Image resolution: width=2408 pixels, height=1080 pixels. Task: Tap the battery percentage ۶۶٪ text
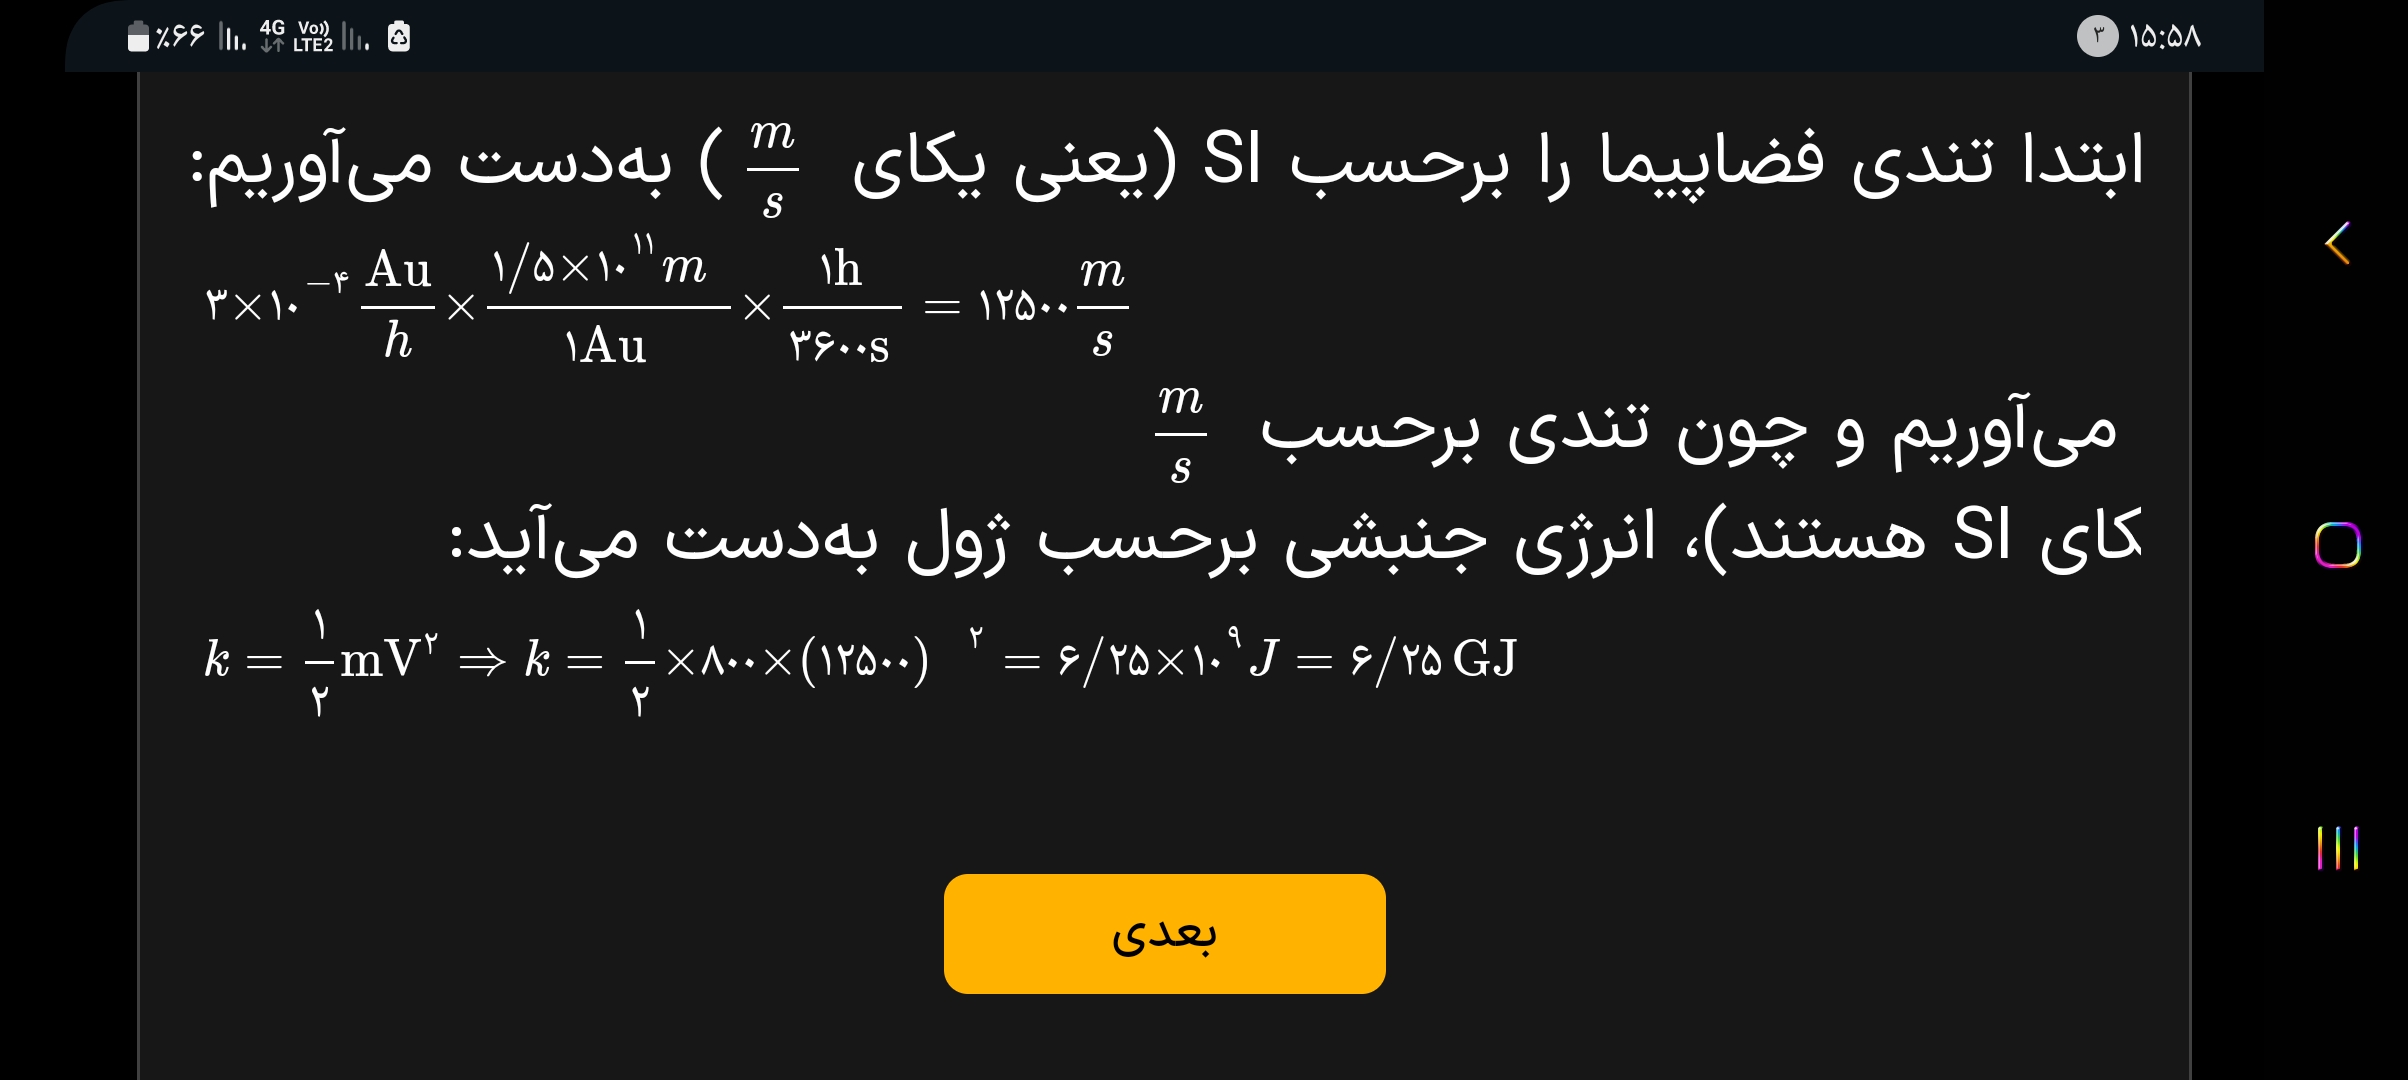[x=180, y=37]
